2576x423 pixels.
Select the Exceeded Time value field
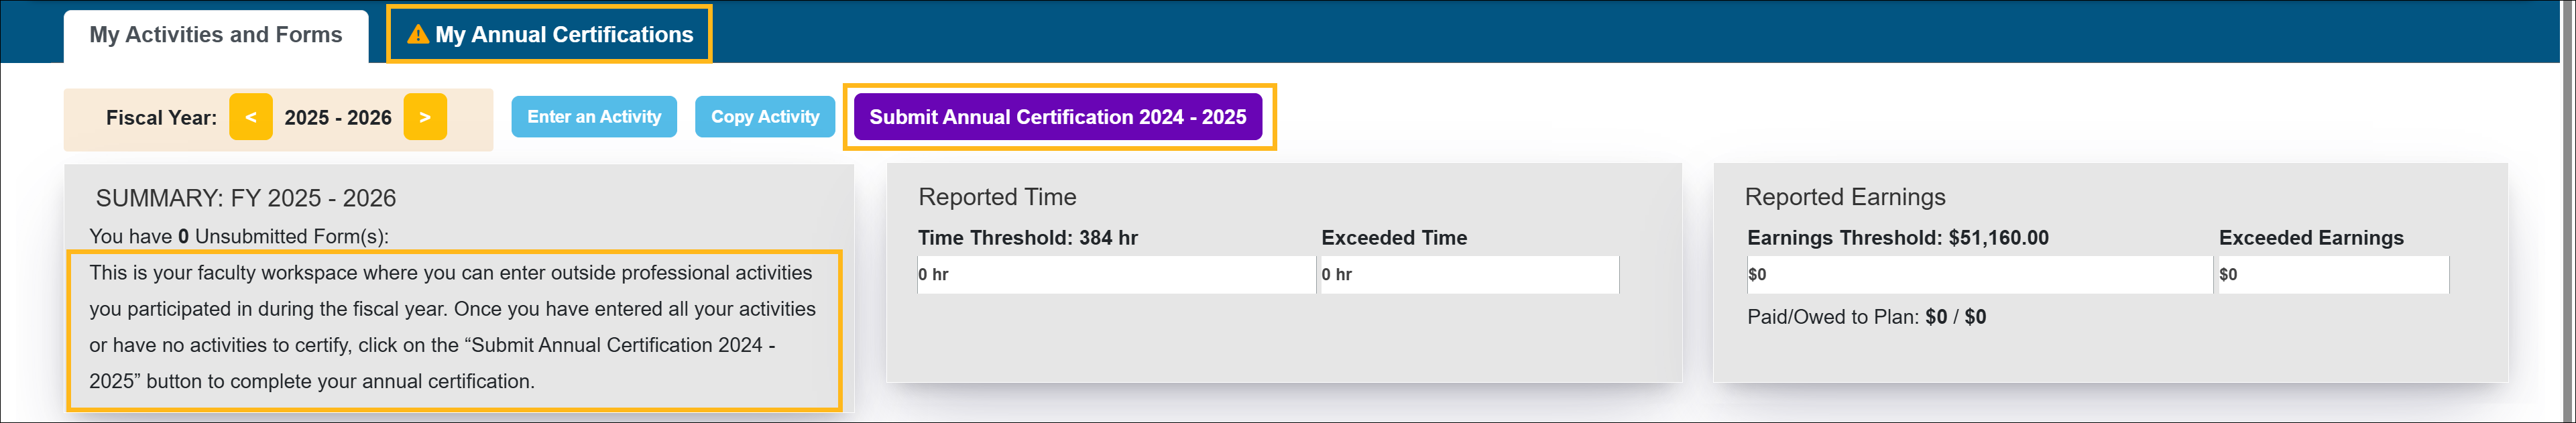[1468, 275]
